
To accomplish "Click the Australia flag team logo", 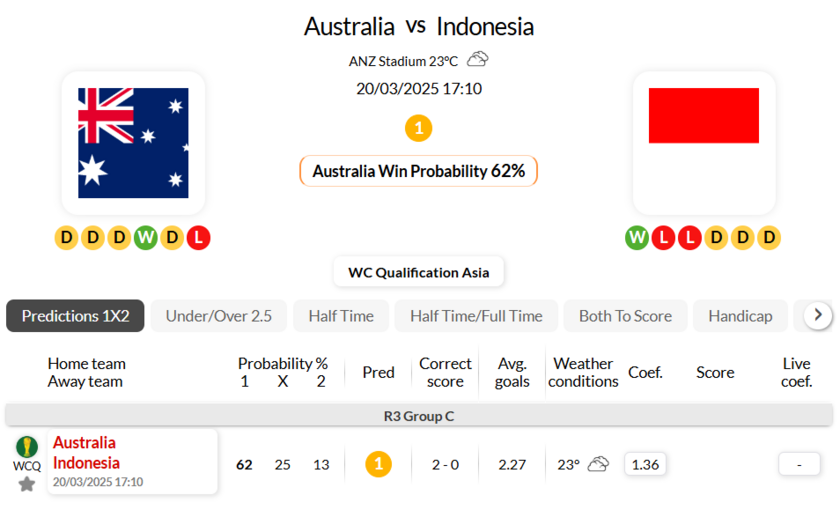I will [x=133, y=142].
